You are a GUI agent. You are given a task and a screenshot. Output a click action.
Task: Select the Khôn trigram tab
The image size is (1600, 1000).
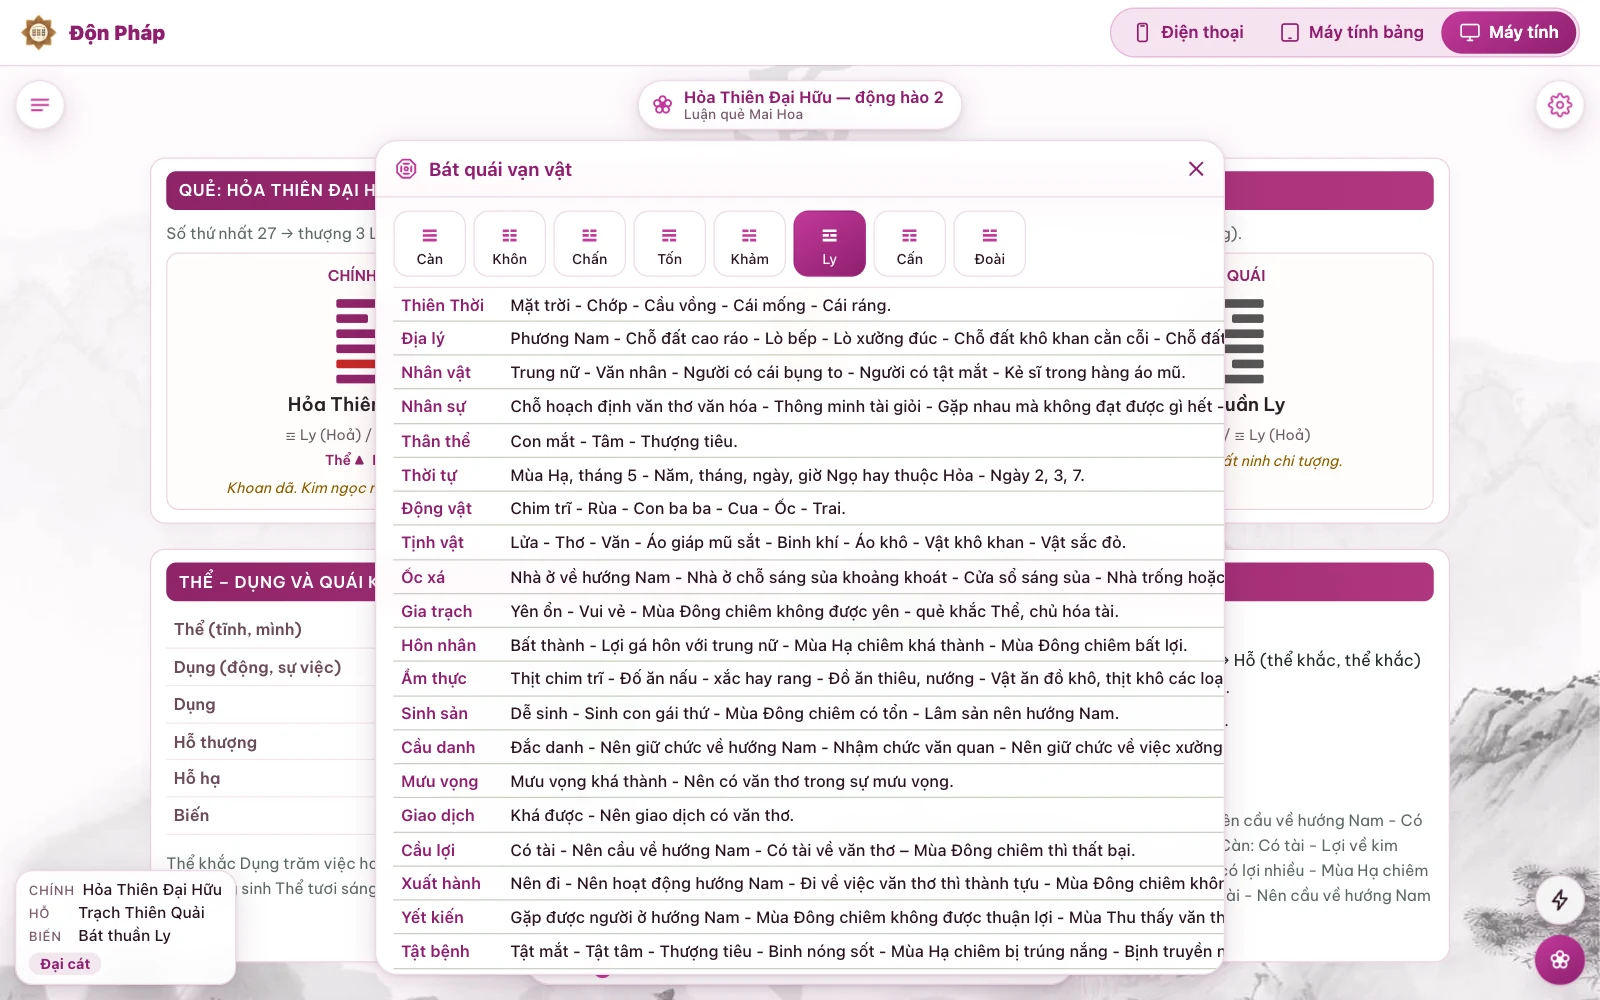click(510, 244)
